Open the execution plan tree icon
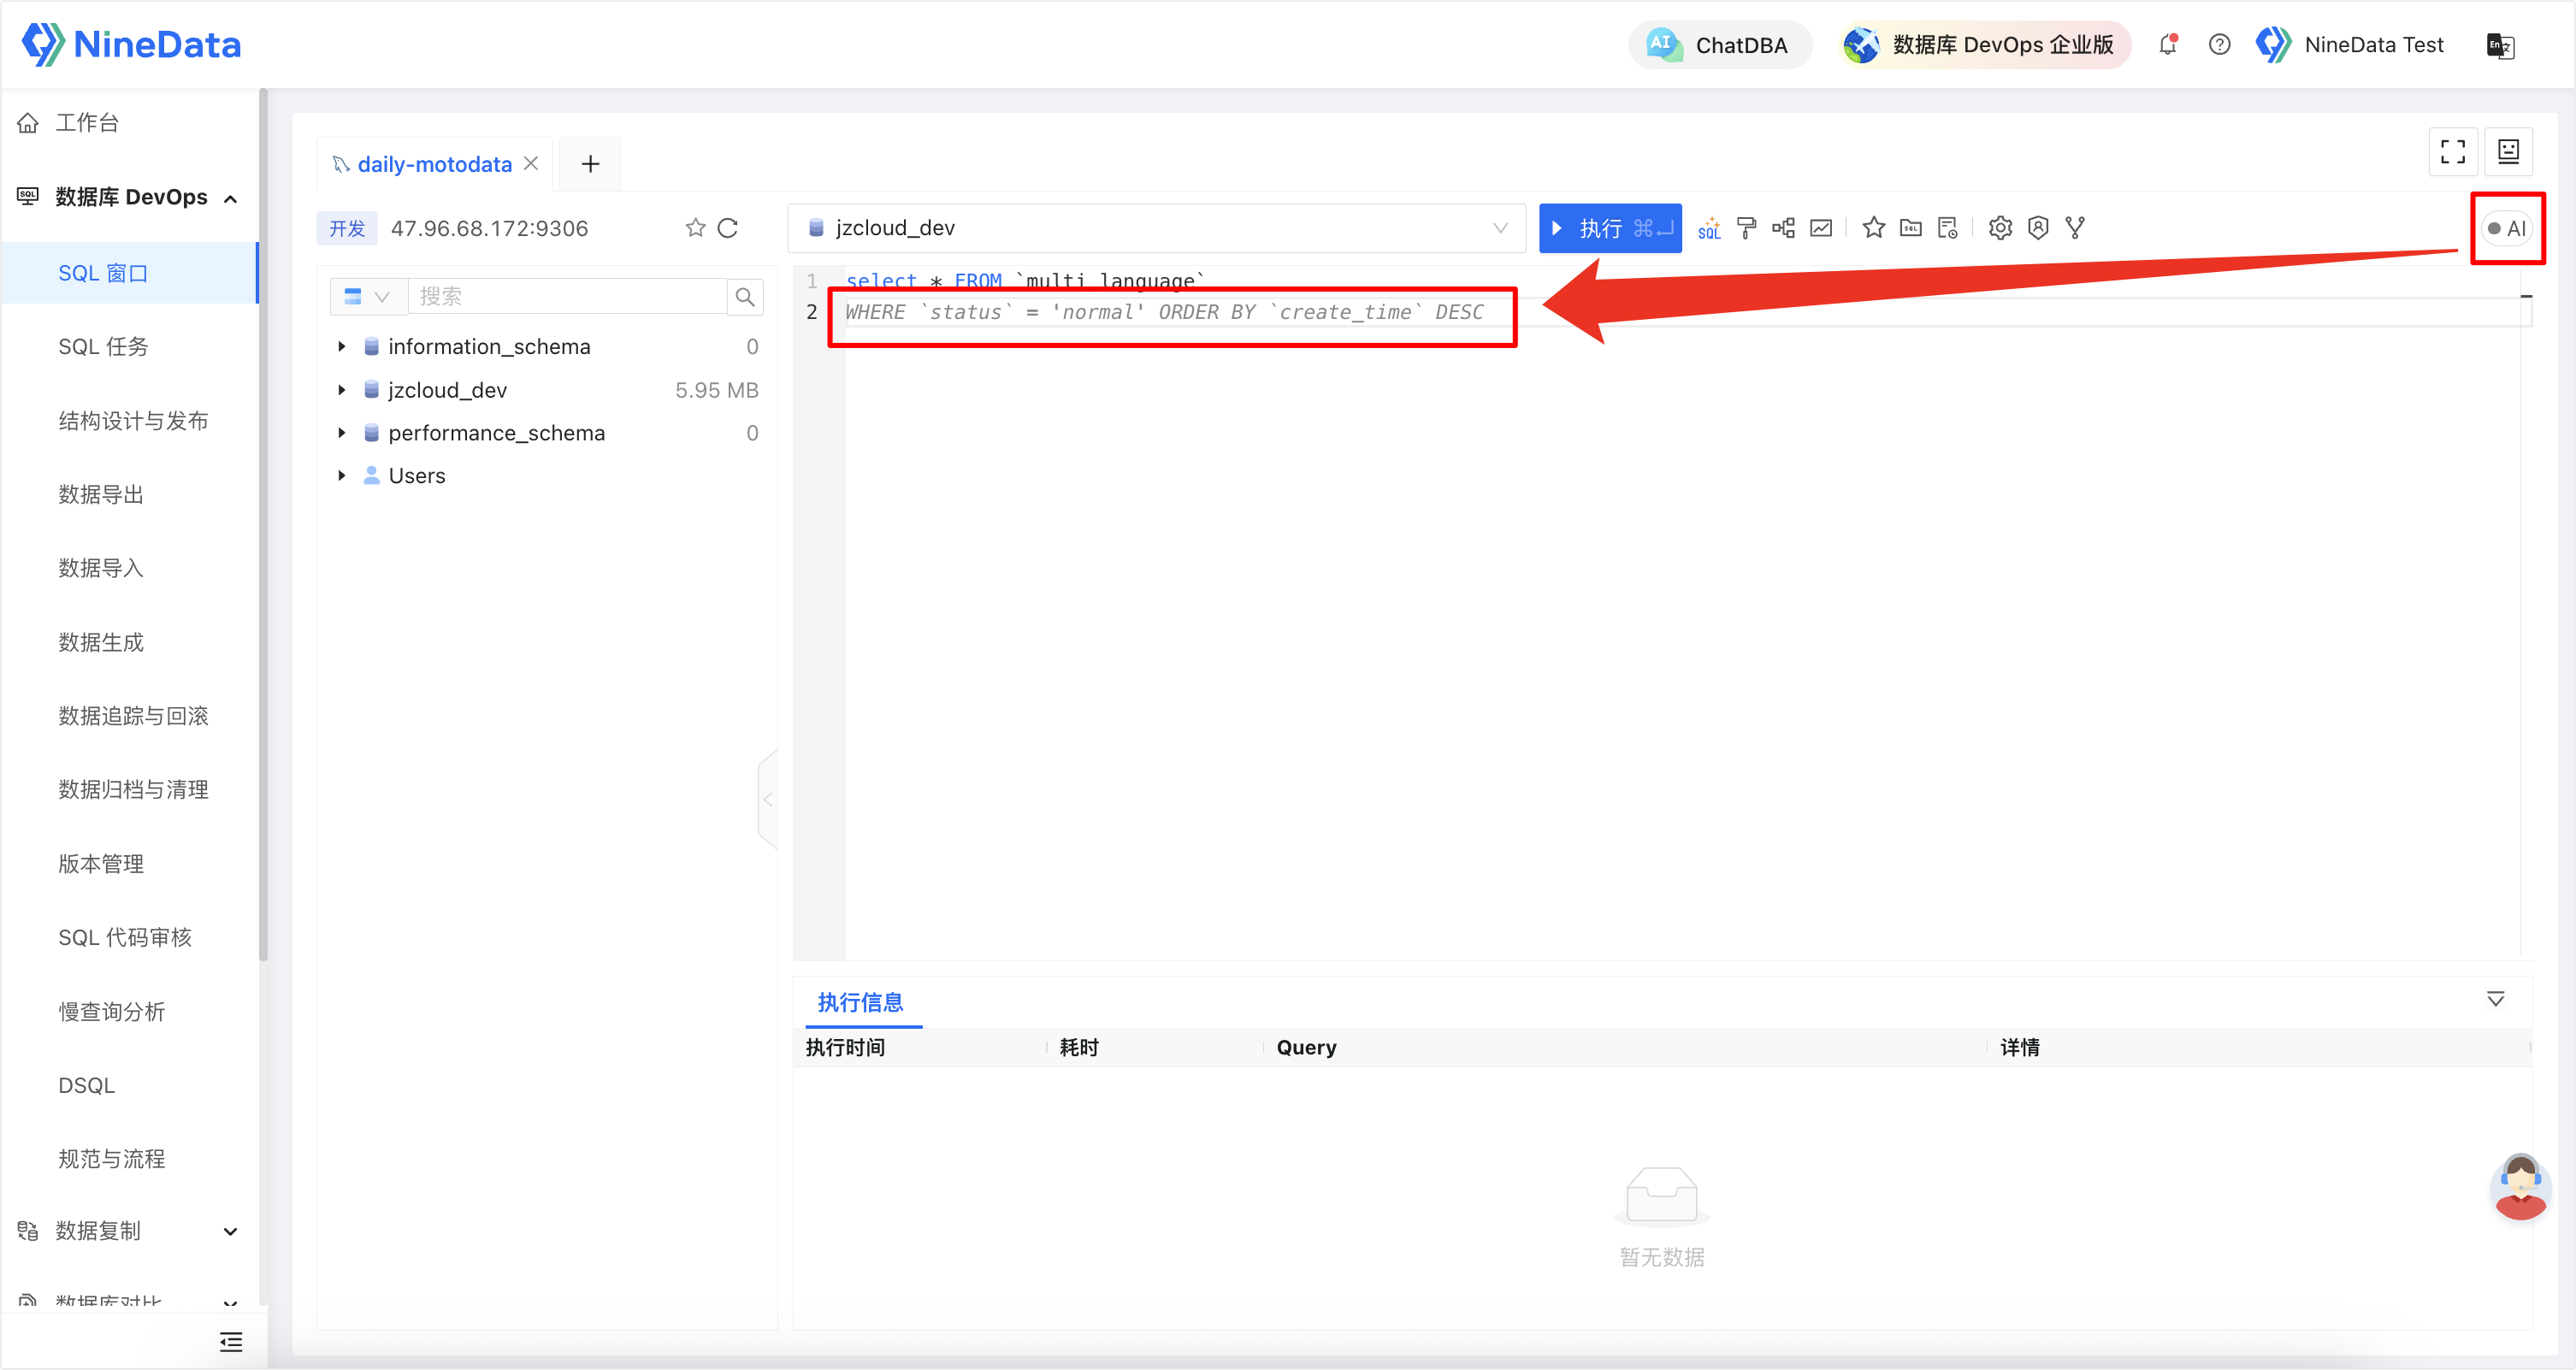The image size is (2576, 1370). coord(1783,228)
